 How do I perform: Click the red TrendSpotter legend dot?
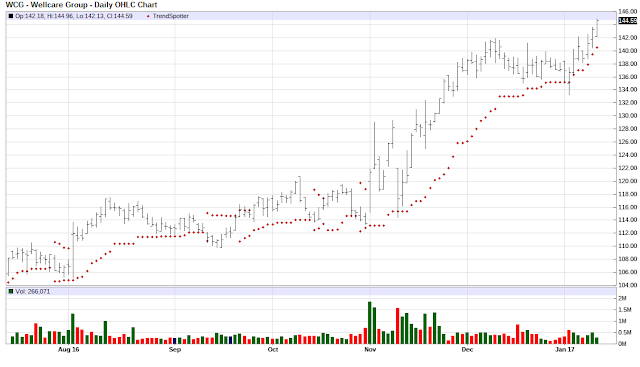coord(148,16)
